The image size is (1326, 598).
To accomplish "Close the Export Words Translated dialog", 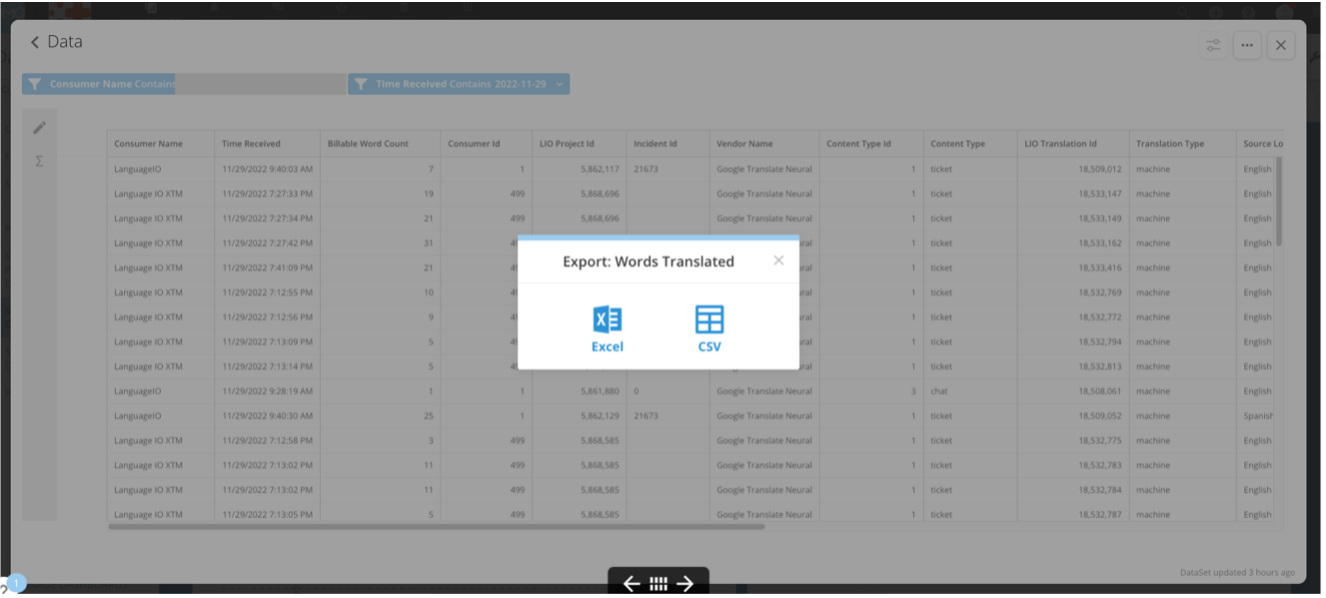I will click(x=778, y=260).
